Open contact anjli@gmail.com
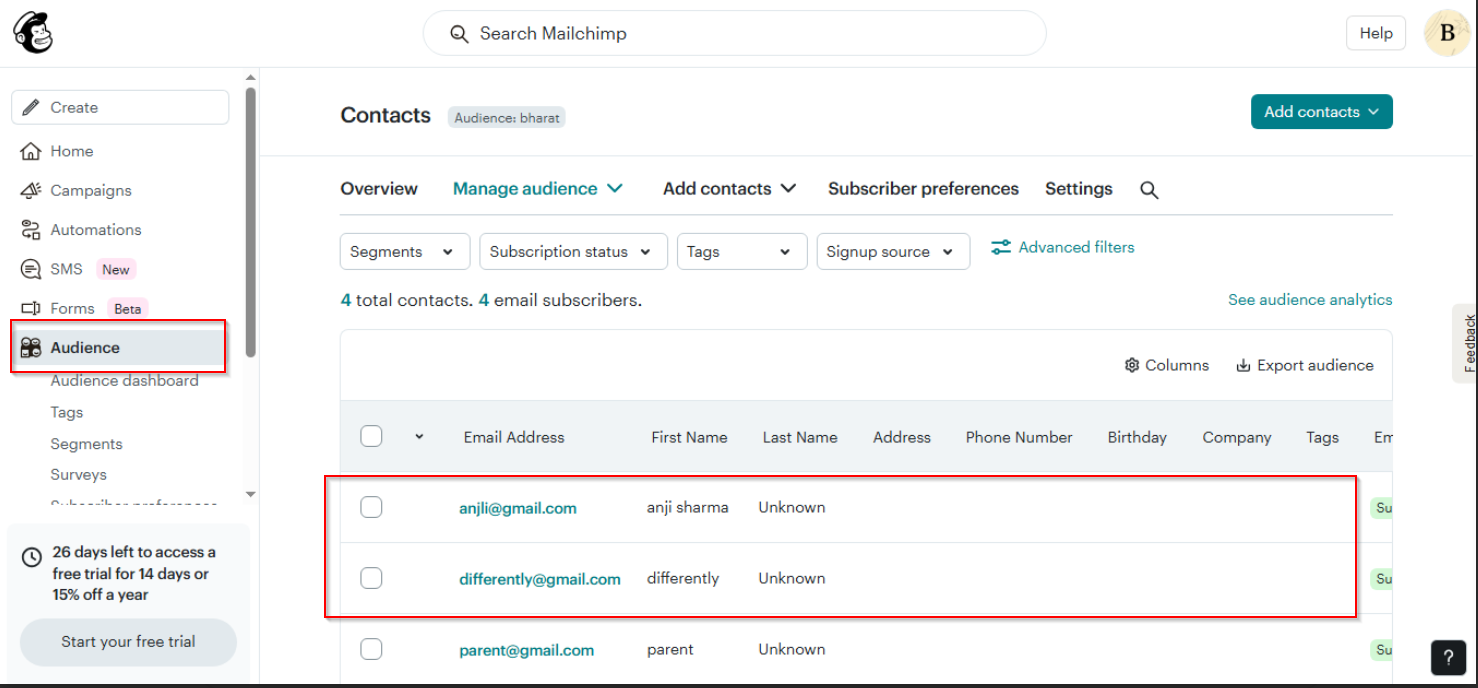The height and width of the screenshot is (688, 1478). 518,508
